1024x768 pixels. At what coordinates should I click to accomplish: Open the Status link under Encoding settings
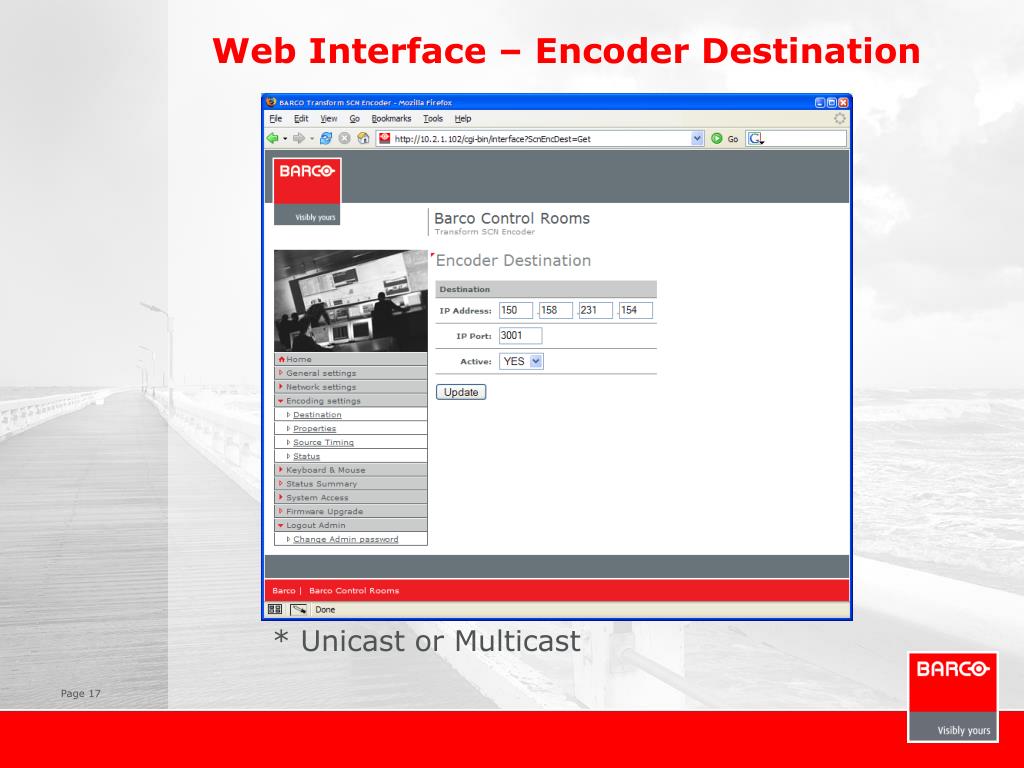pyautogui.click(x=306, y=456)
